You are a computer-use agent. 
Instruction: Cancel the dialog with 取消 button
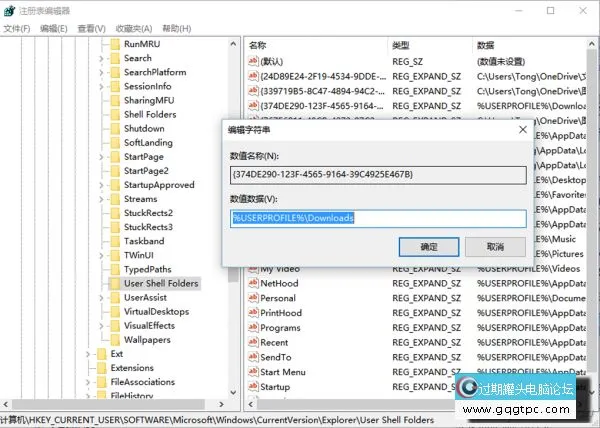495,246
